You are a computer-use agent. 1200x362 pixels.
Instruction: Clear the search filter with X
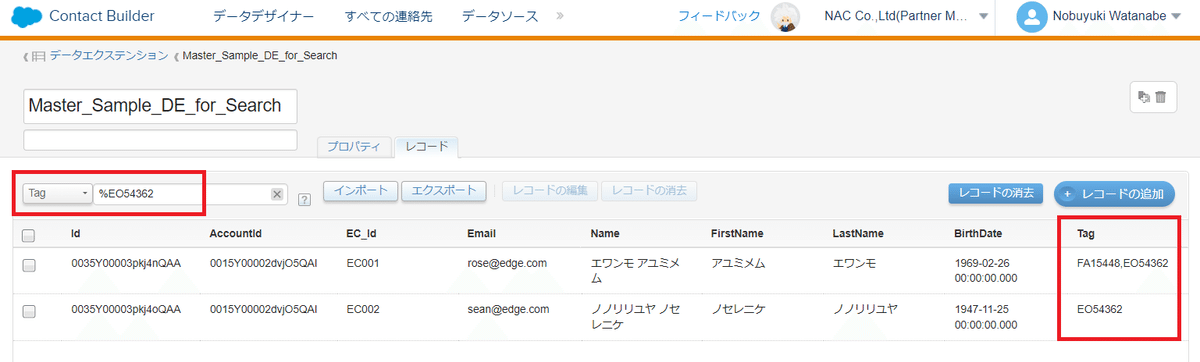[277, 194]
